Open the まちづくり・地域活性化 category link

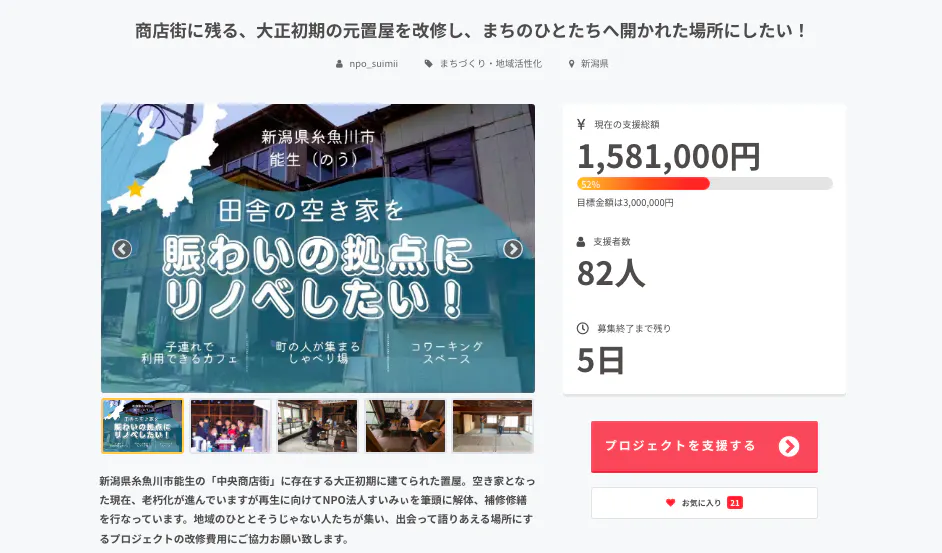click(x=490, y=64)
